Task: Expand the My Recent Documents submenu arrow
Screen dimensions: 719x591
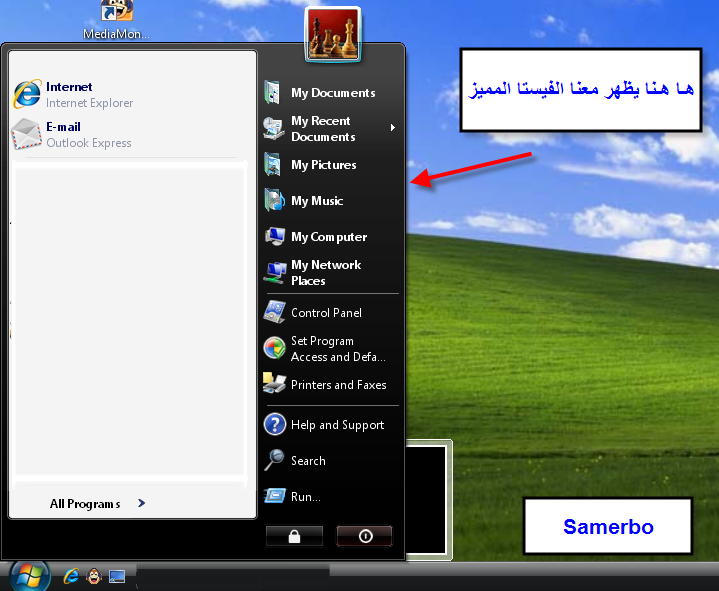Action: (393, 127)
